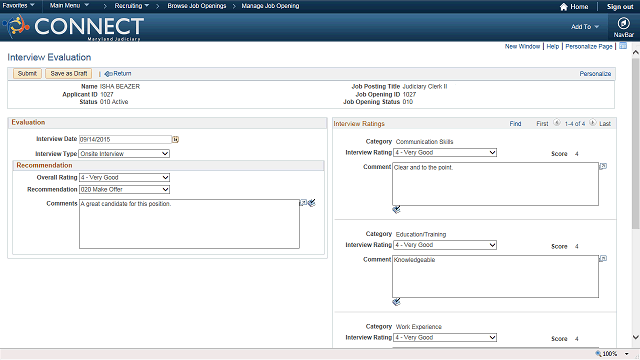
Task: Click First in Interview Ratings navigation
Action: 542,124
